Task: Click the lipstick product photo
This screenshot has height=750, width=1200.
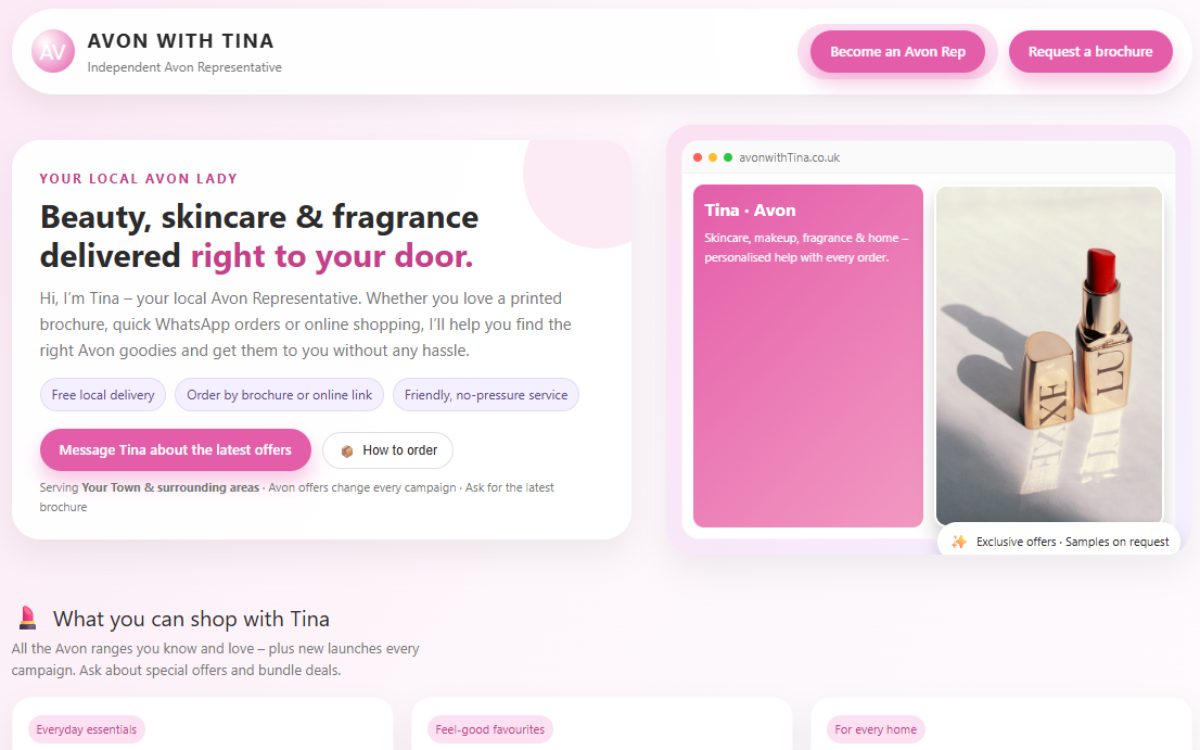Action: point(1049,355)
